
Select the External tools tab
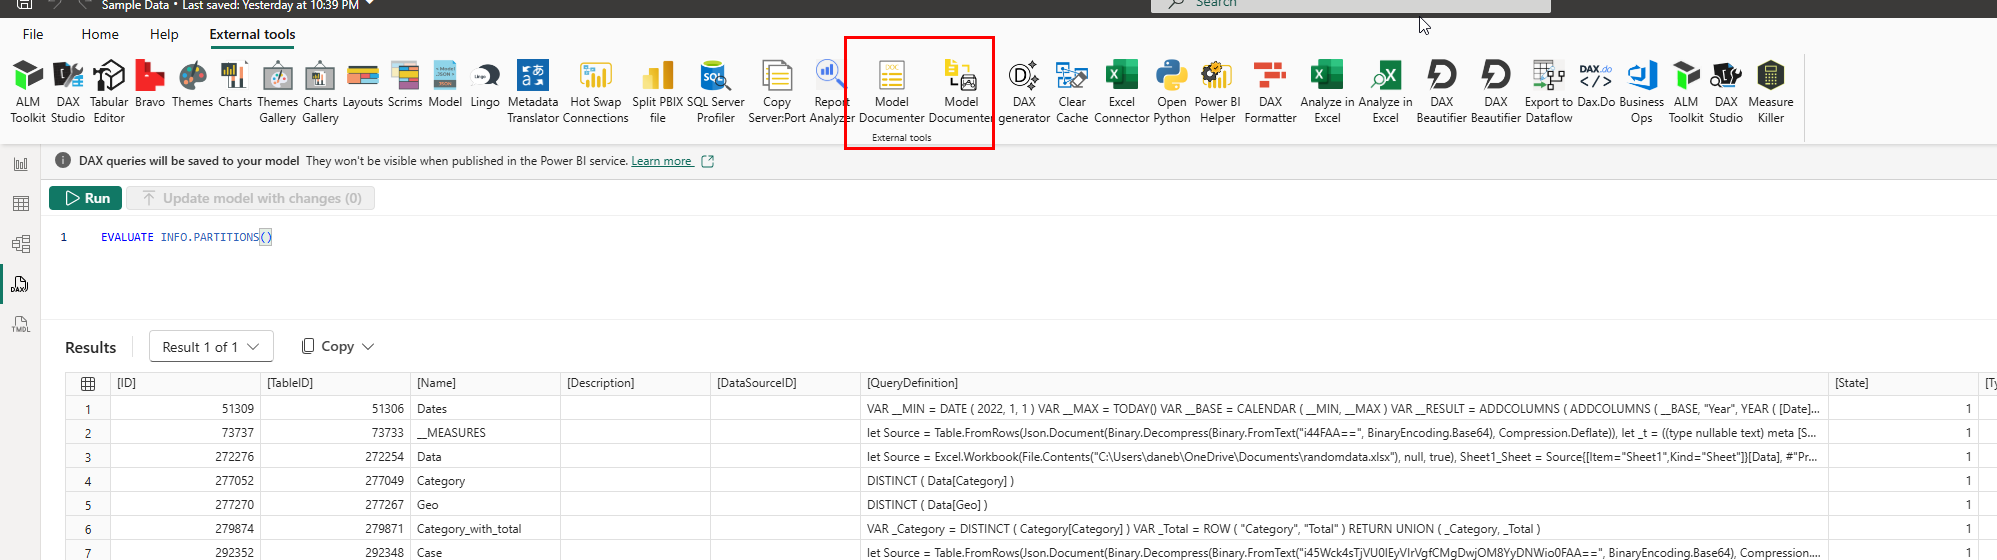[x=252, y=34]
